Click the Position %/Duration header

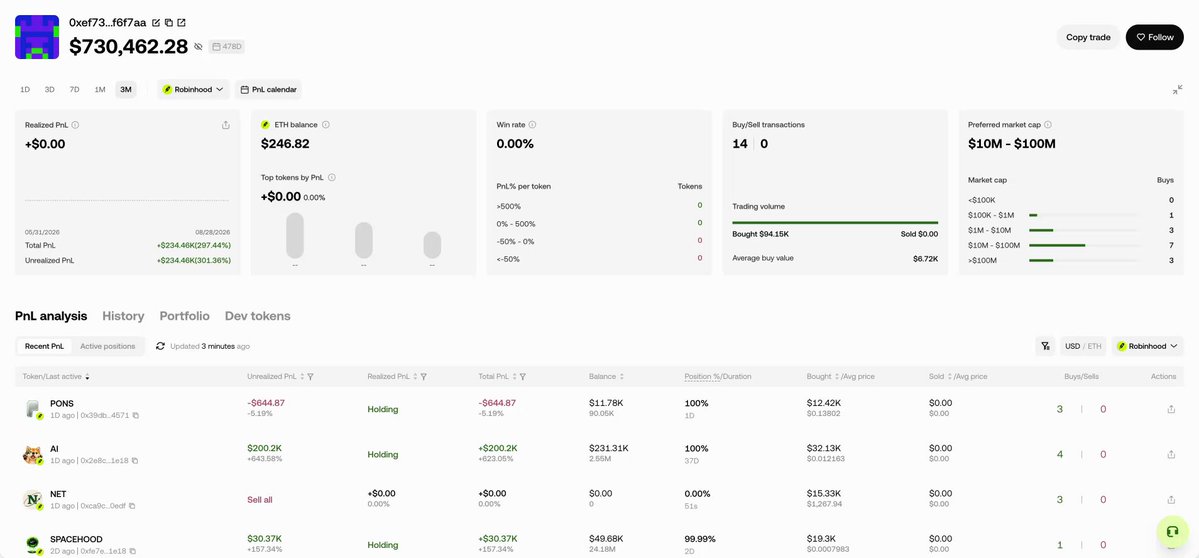717,377
